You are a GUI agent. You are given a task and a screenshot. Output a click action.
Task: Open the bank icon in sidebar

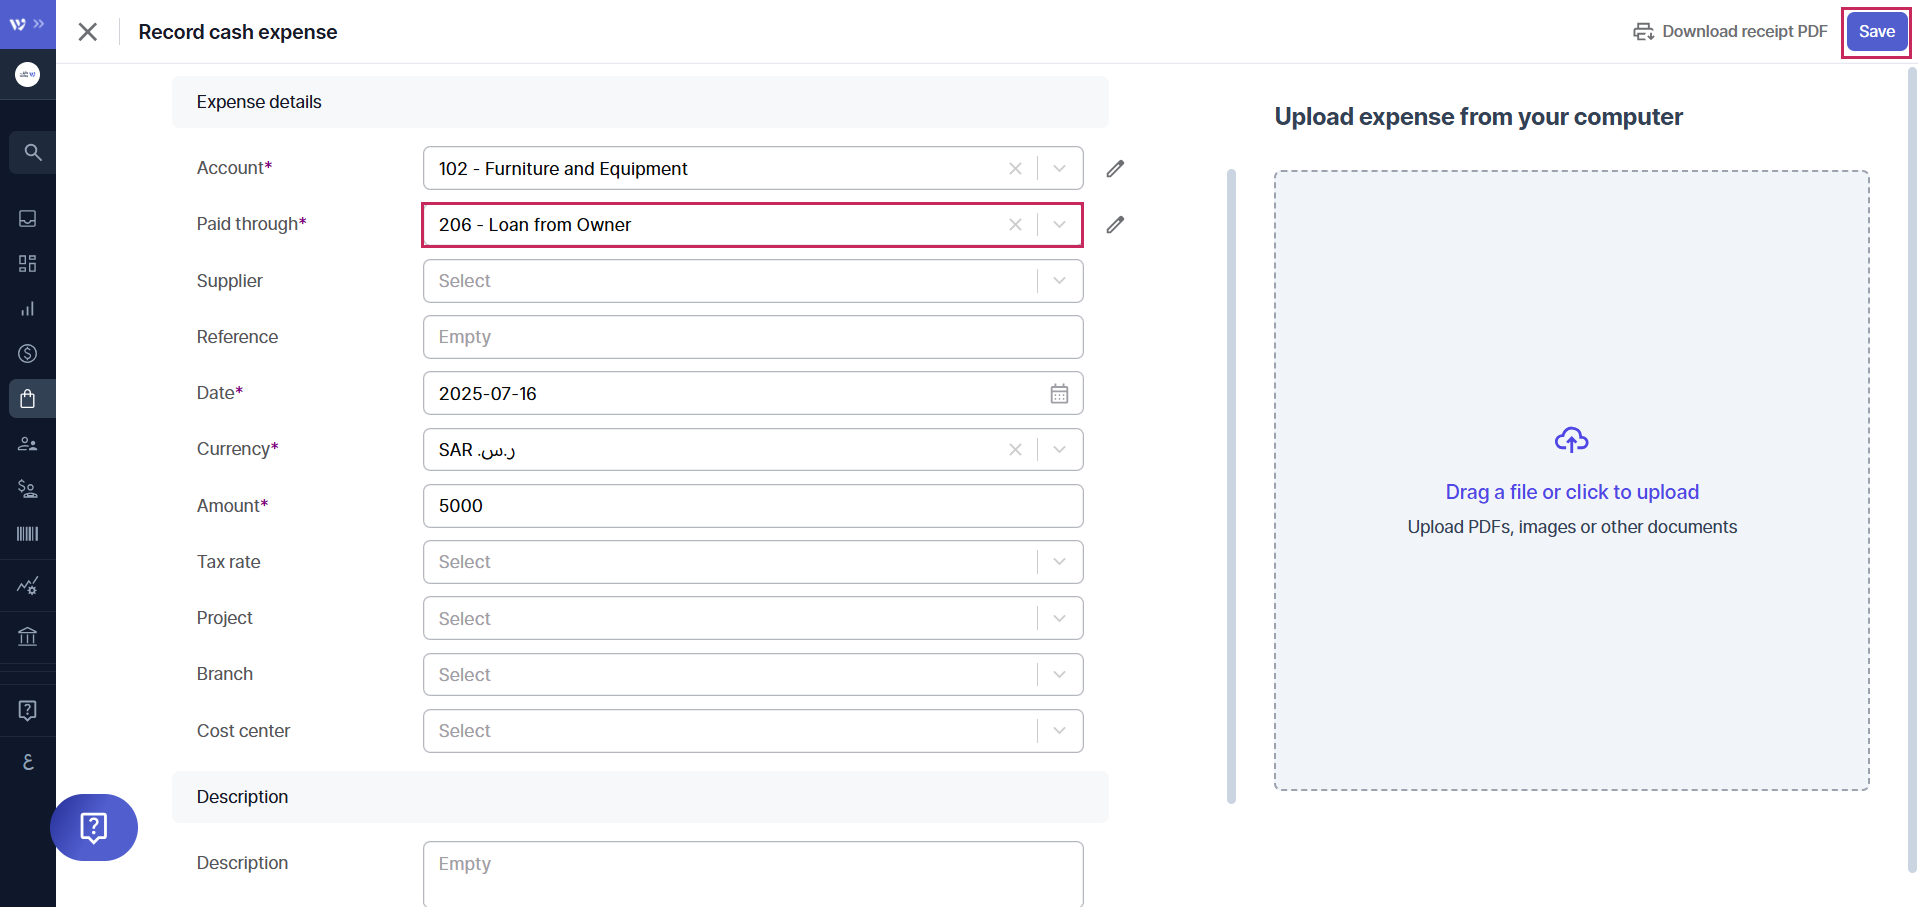[28, 636]
